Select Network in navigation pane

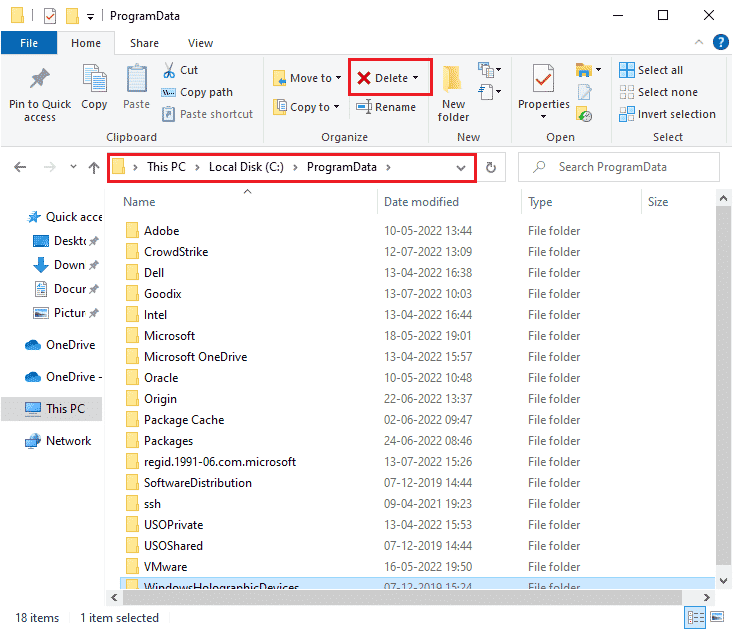click(x=58, y=441)
